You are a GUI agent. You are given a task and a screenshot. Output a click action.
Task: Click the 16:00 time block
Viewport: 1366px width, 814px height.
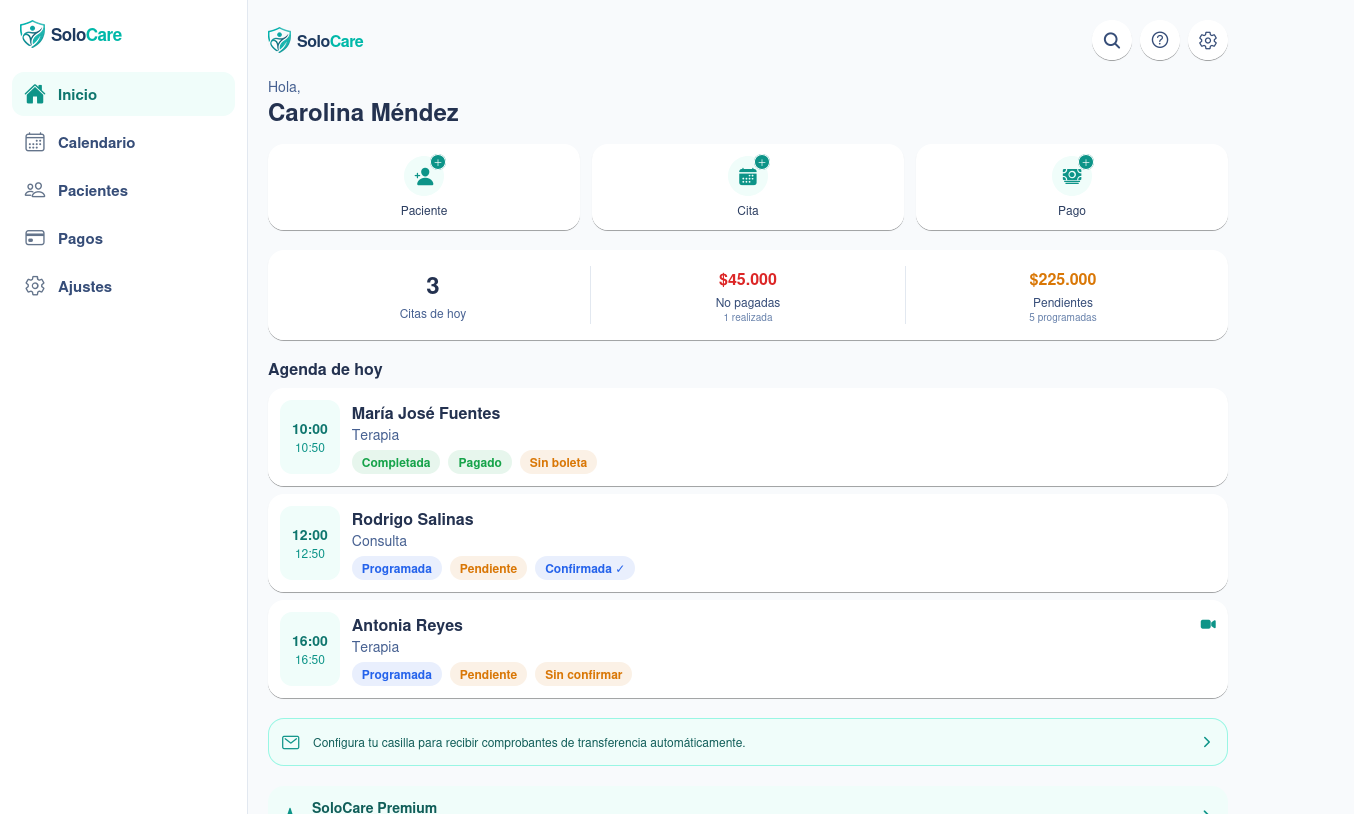310,649
